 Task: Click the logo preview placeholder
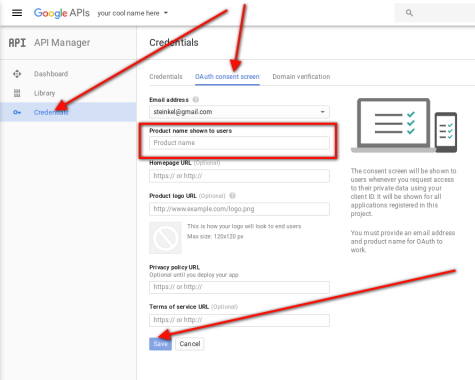point(165,238)
